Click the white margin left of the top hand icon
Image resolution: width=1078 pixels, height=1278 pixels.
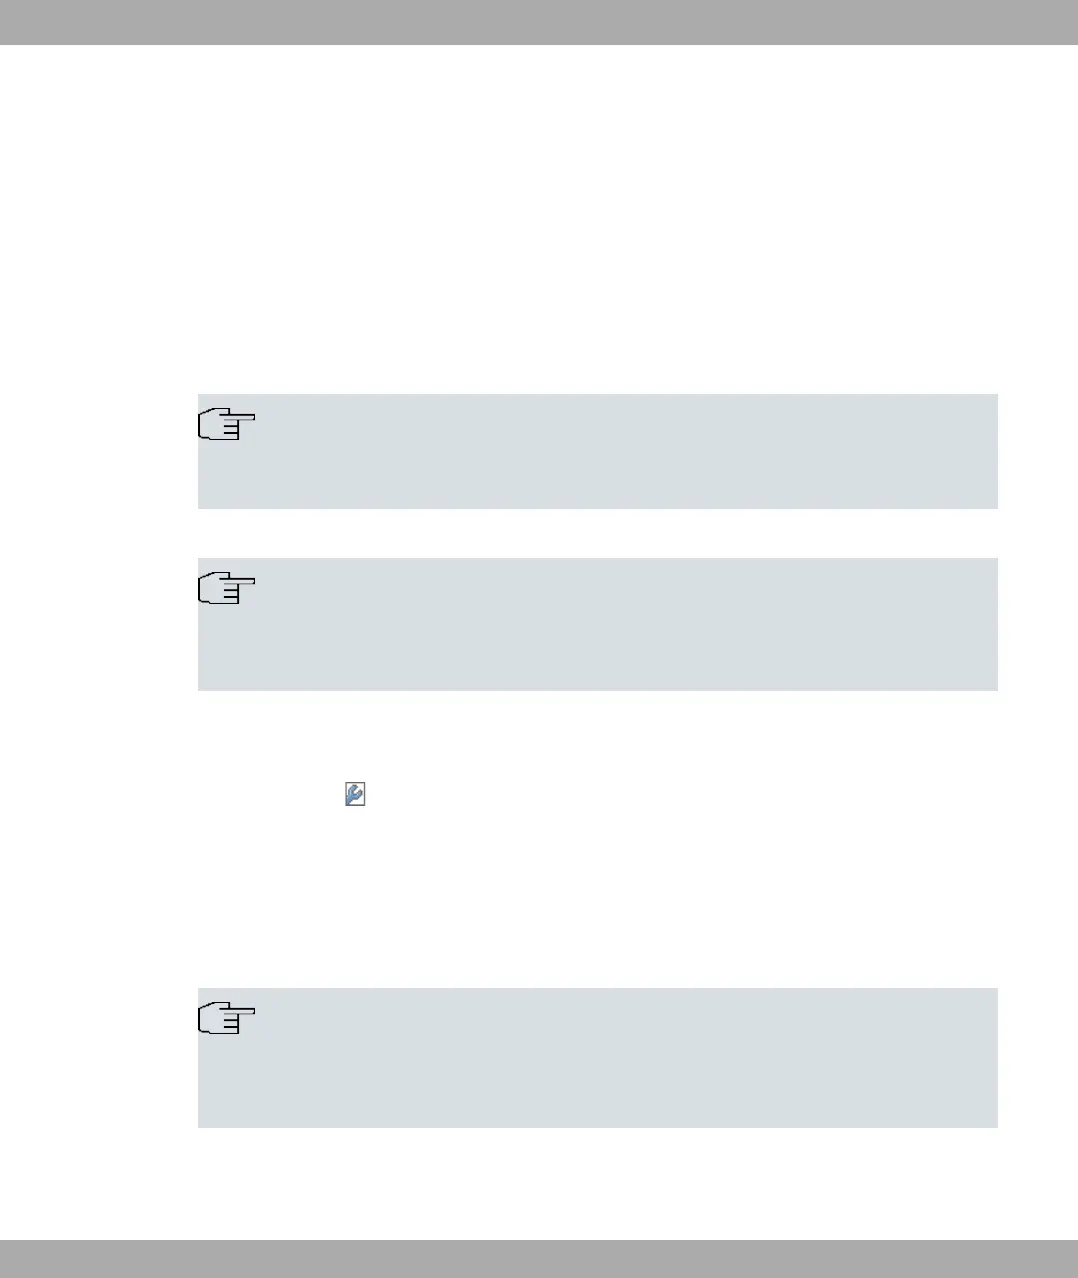pos(100,425)
